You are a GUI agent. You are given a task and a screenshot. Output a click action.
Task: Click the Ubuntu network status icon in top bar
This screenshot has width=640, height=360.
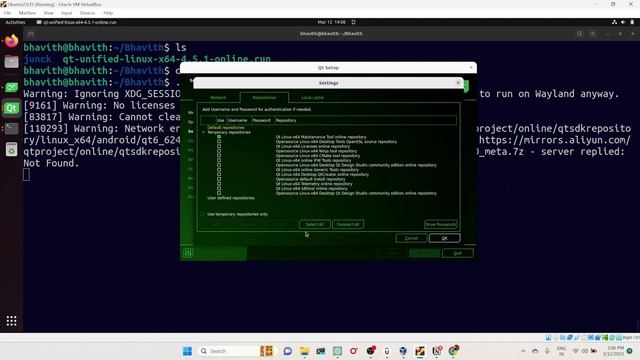(x=614, y=22)
